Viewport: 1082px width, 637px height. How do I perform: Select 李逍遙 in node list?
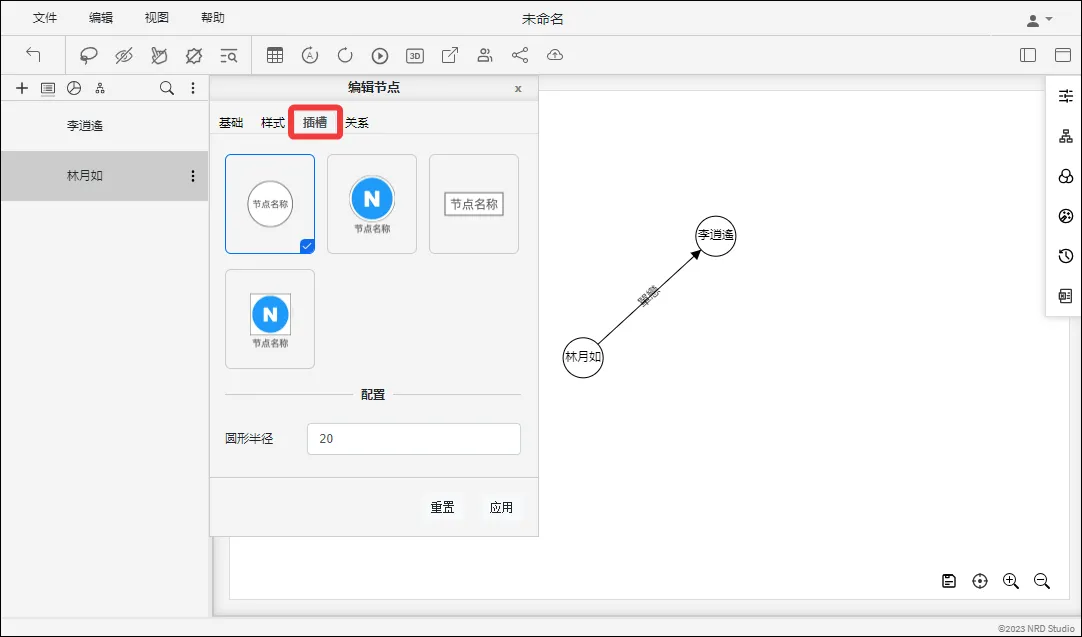(x=104, y=126)
